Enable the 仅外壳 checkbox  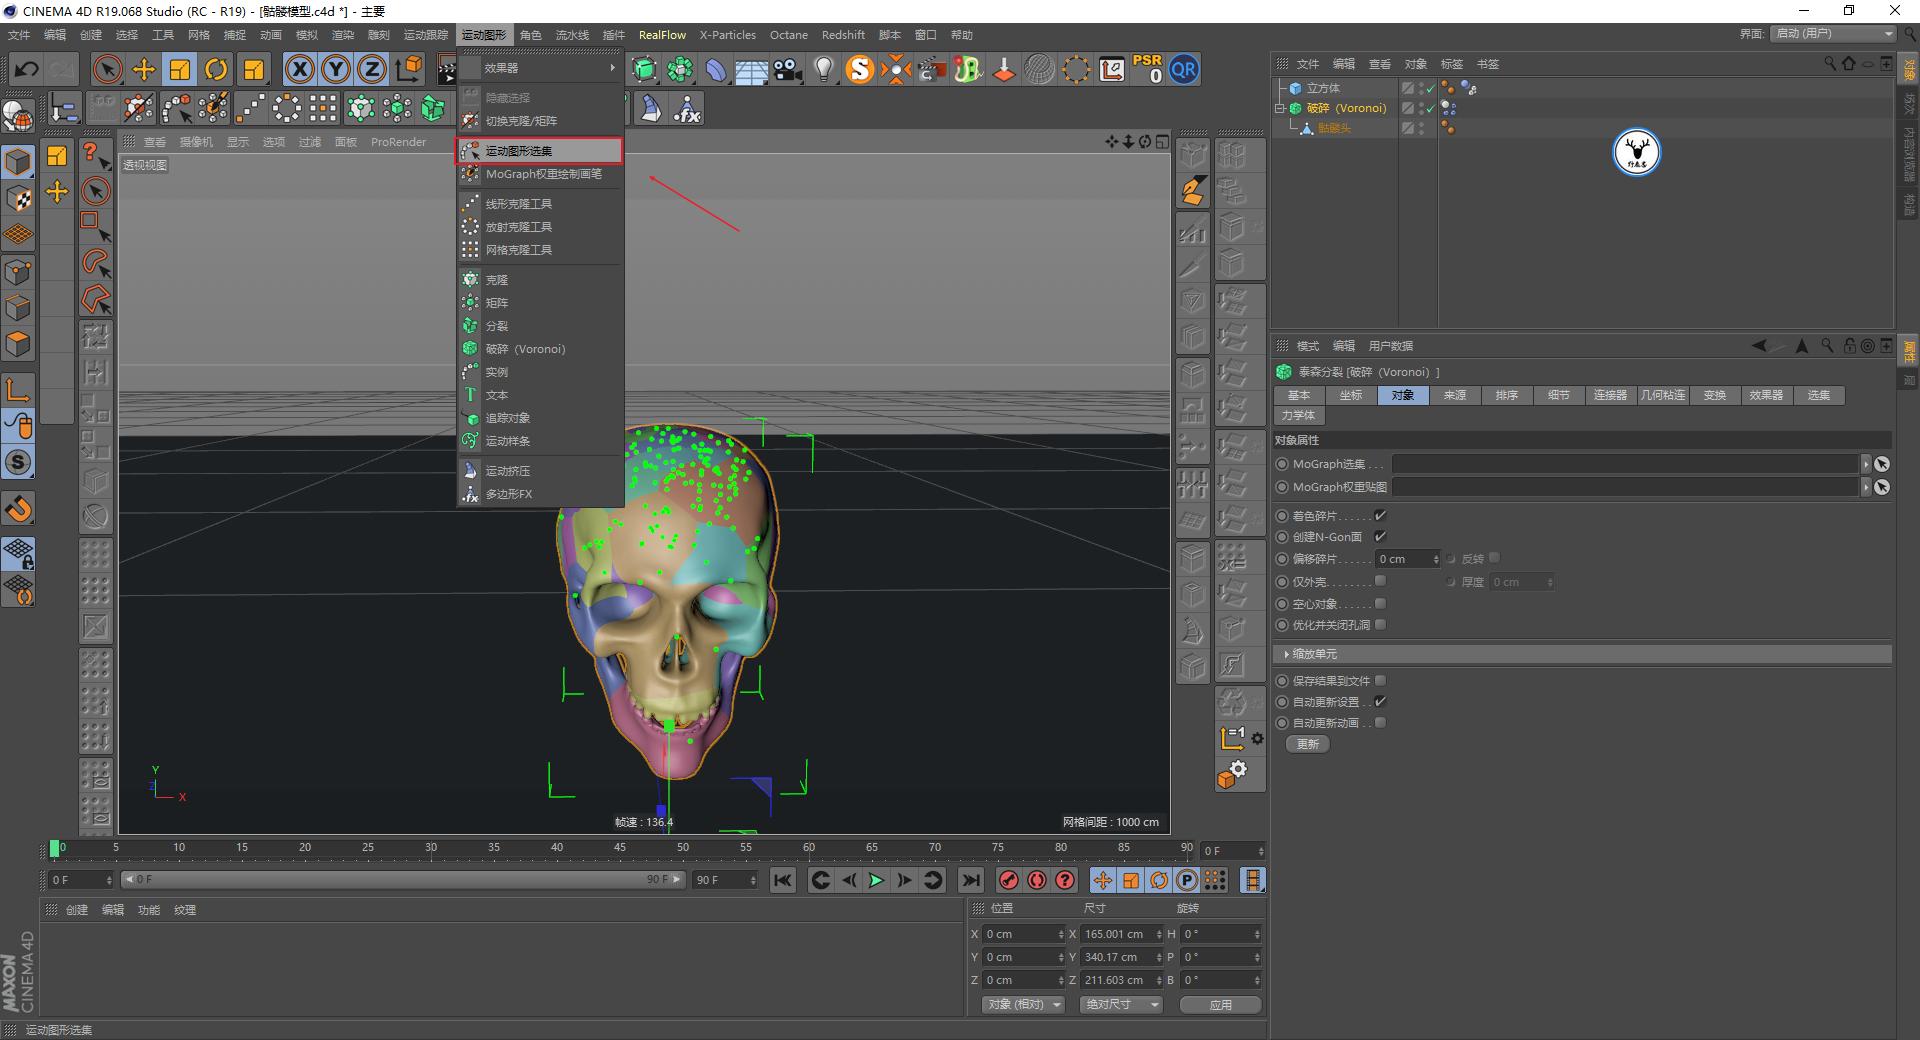pyautogui.click(x=1381, y=581)
